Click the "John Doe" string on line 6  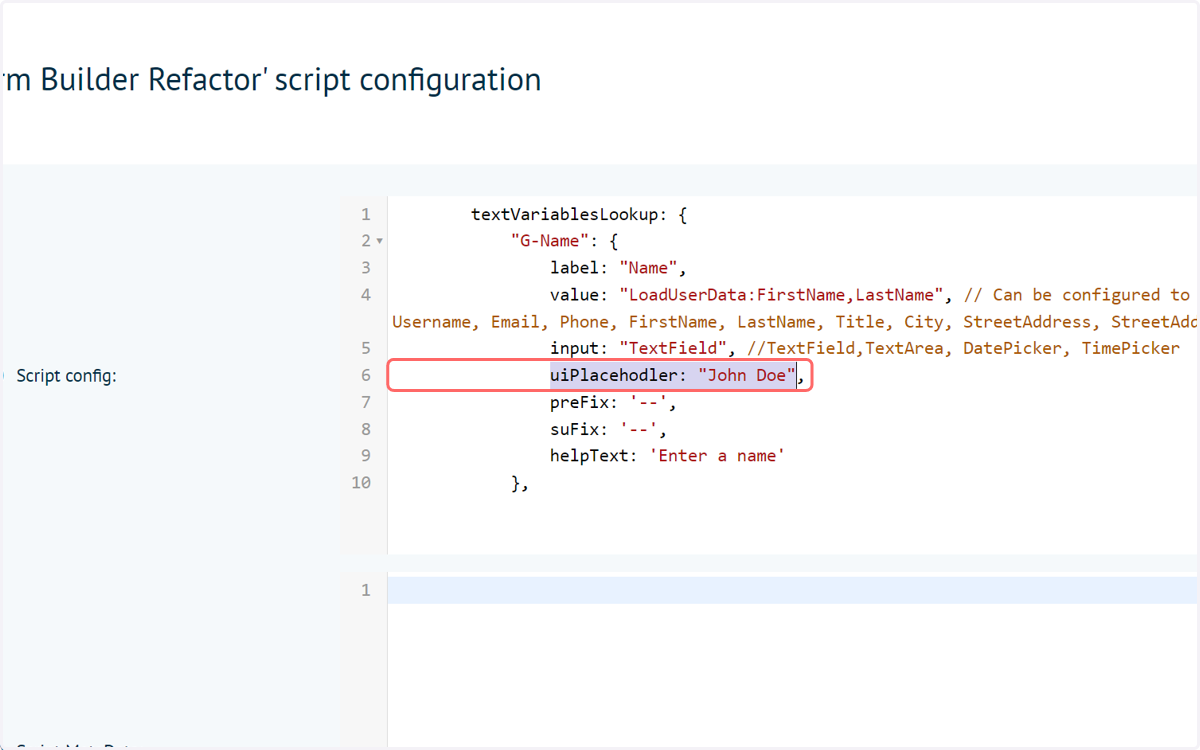pos(747,376)
